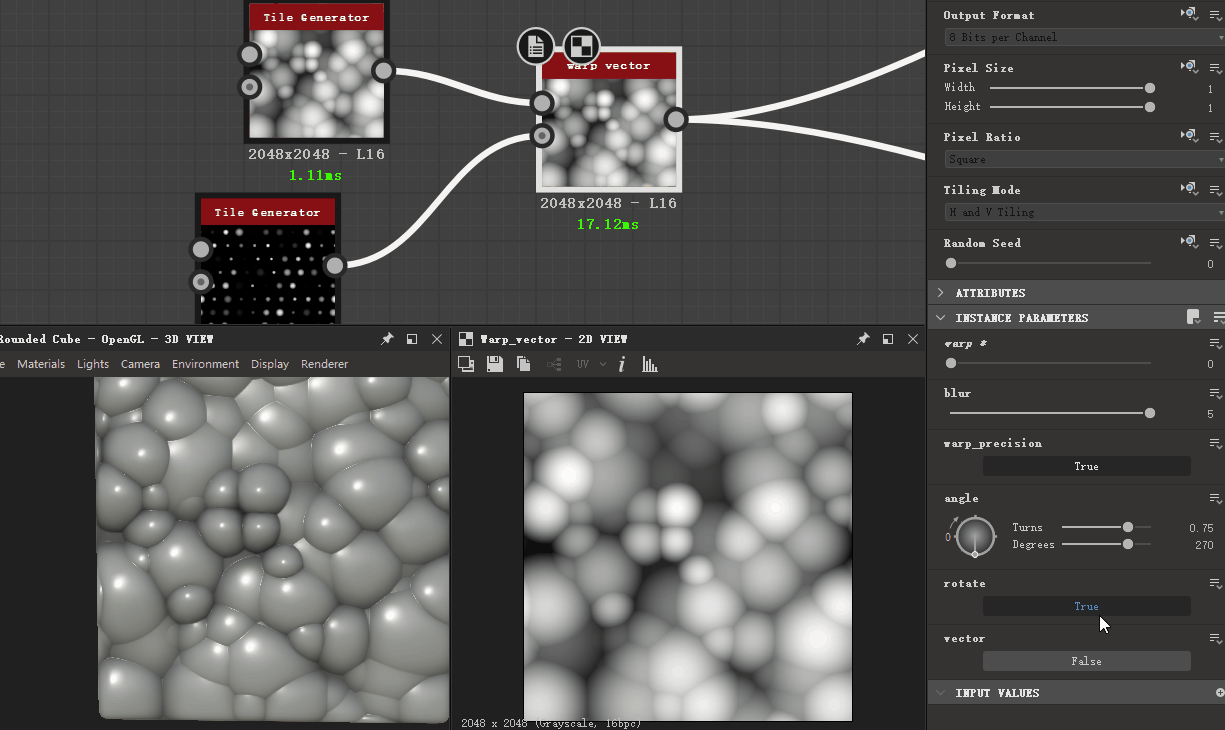This screenshot has width=1225, height=730.
Task: Open the Renderer menu in 3D View
Action: coord(324,364)
